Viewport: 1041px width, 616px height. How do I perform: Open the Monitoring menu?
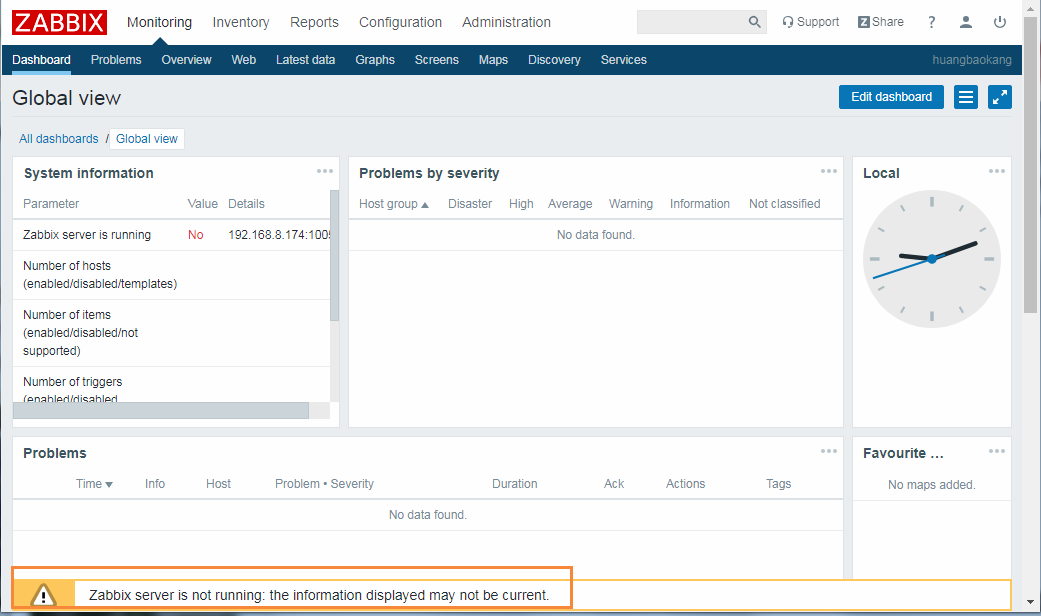(x=159, y=21)
